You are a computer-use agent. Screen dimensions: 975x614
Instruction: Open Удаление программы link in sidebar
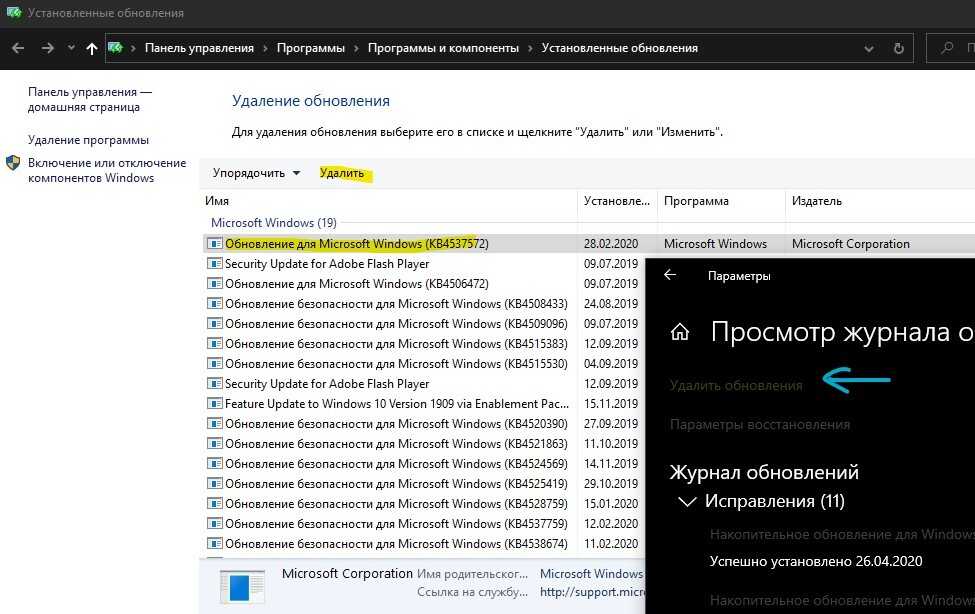88,140
